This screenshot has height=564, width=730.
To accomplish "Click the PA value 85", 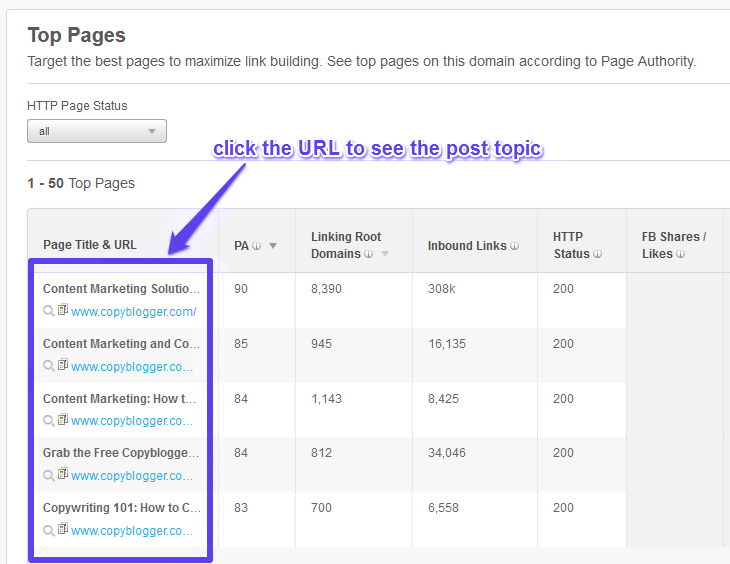I will pos(241,344).
